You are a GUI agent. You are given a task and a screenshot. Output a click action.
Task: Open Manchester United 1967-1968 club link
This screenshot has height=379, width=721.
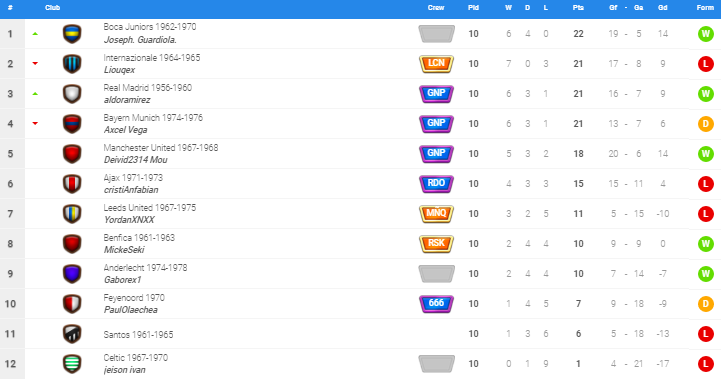[161, 148]
